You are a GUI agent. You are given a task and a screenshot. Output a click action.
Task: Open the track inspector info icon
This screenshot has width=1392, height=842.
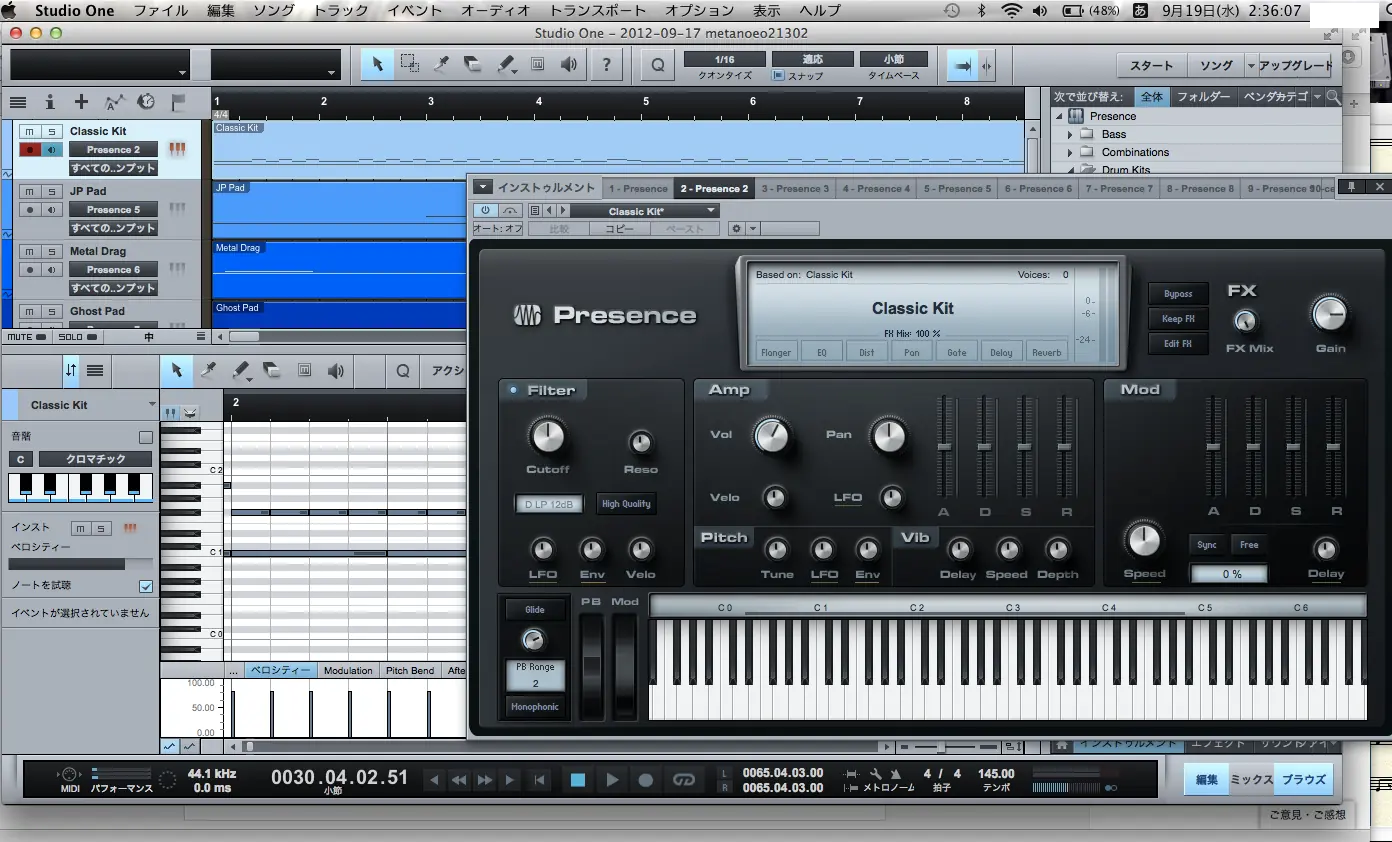[50, 102]
